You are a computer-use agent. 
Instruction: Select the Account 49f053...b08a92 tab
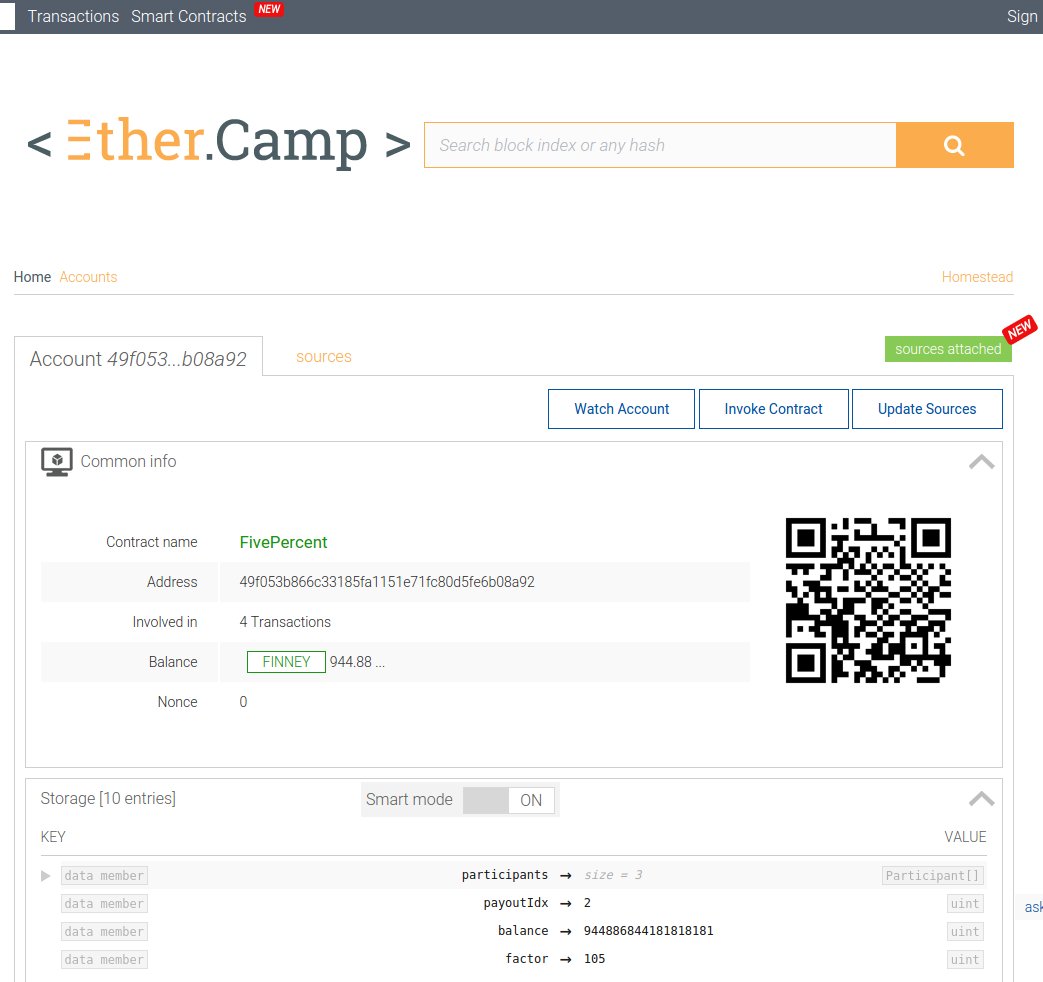(x=138, y=359)
